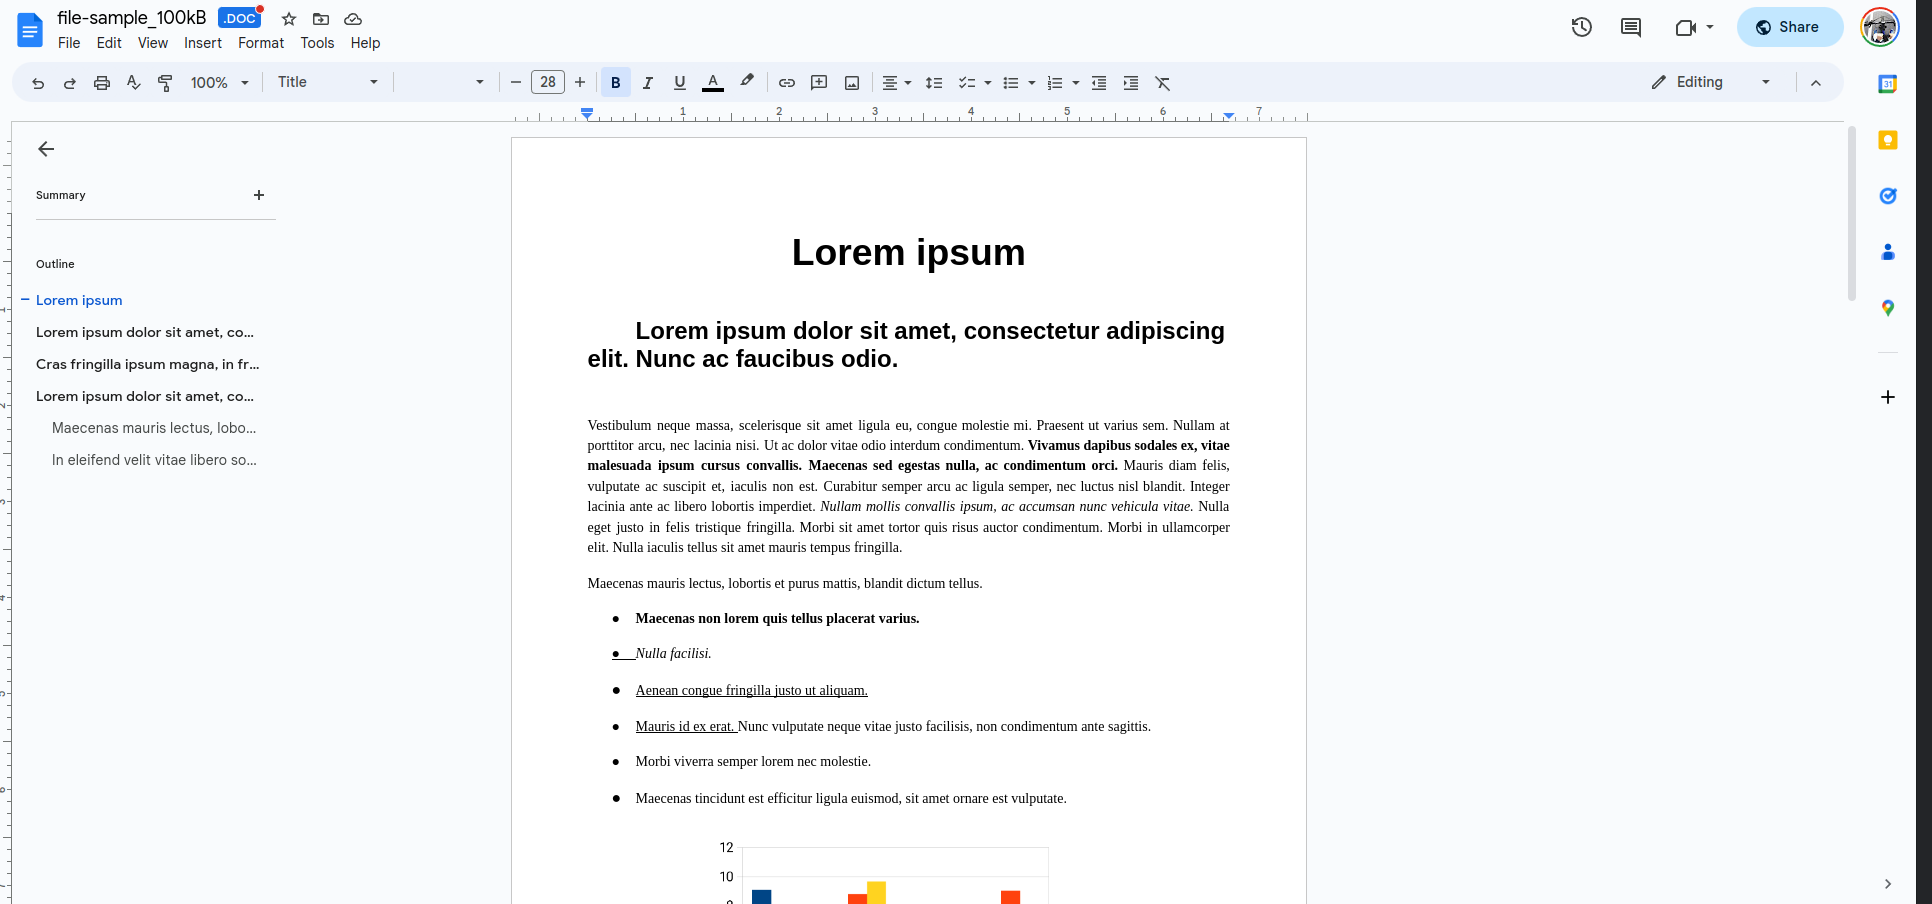This screenshot has width=1932, height=904.
Task: Redo the last action
Action: click(70, 83)
